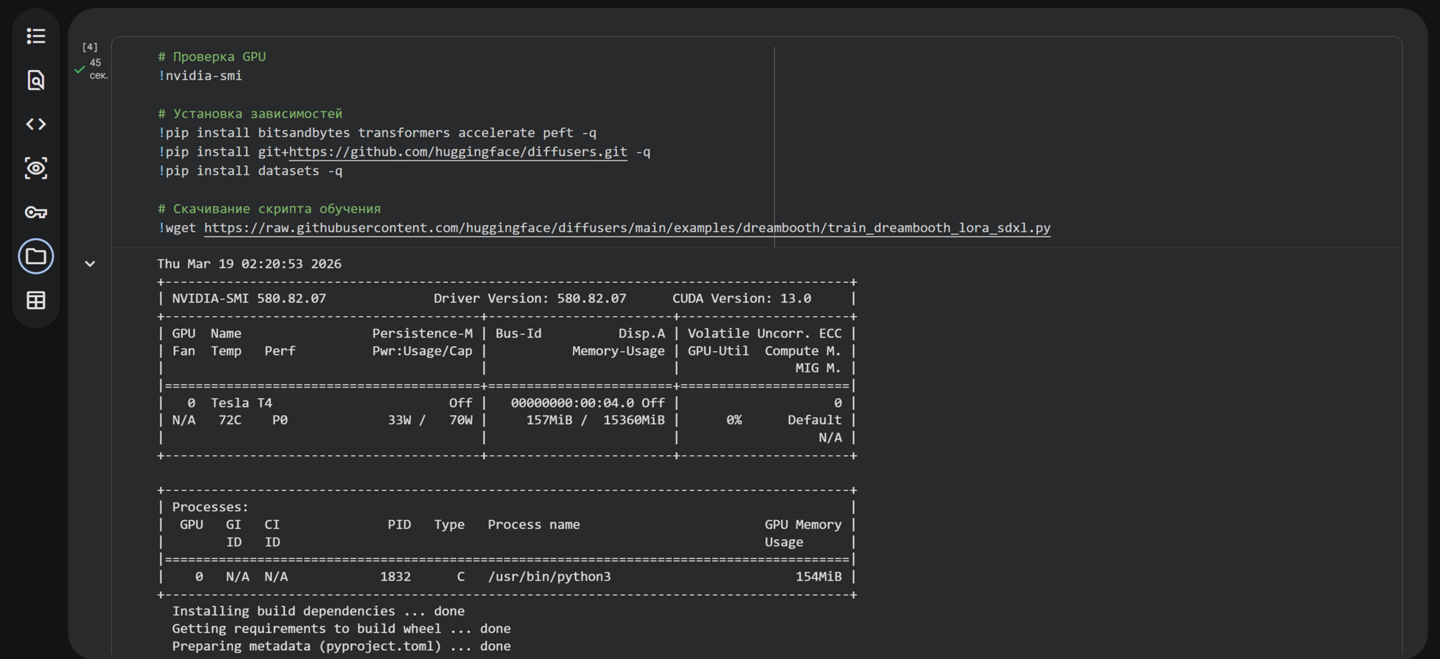The height and width of the screenshot is (659, 1440).
Task: Click the green execution success checkmark
Action: pyautogui.click(x=80, y=69)
